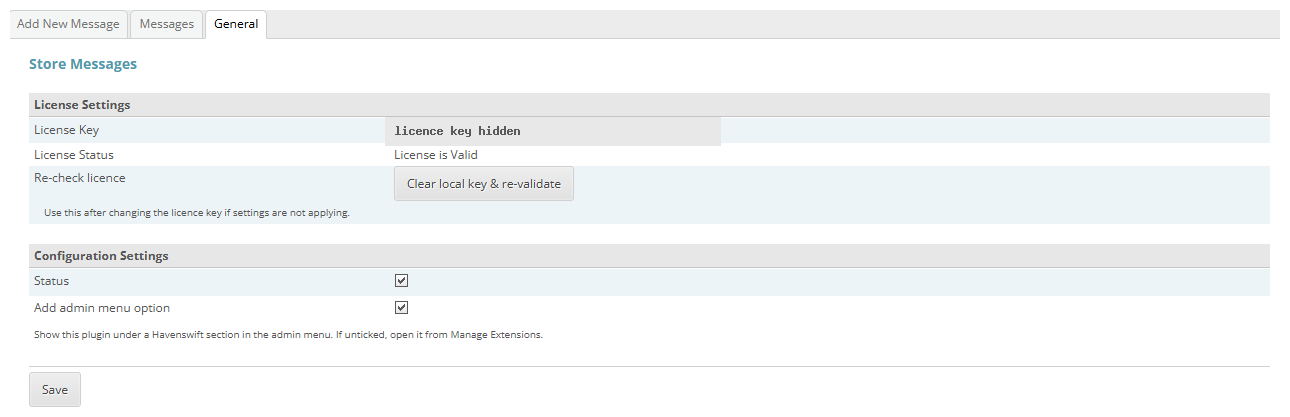
Task: Save the plugin settings
Action: click(55, 390)
